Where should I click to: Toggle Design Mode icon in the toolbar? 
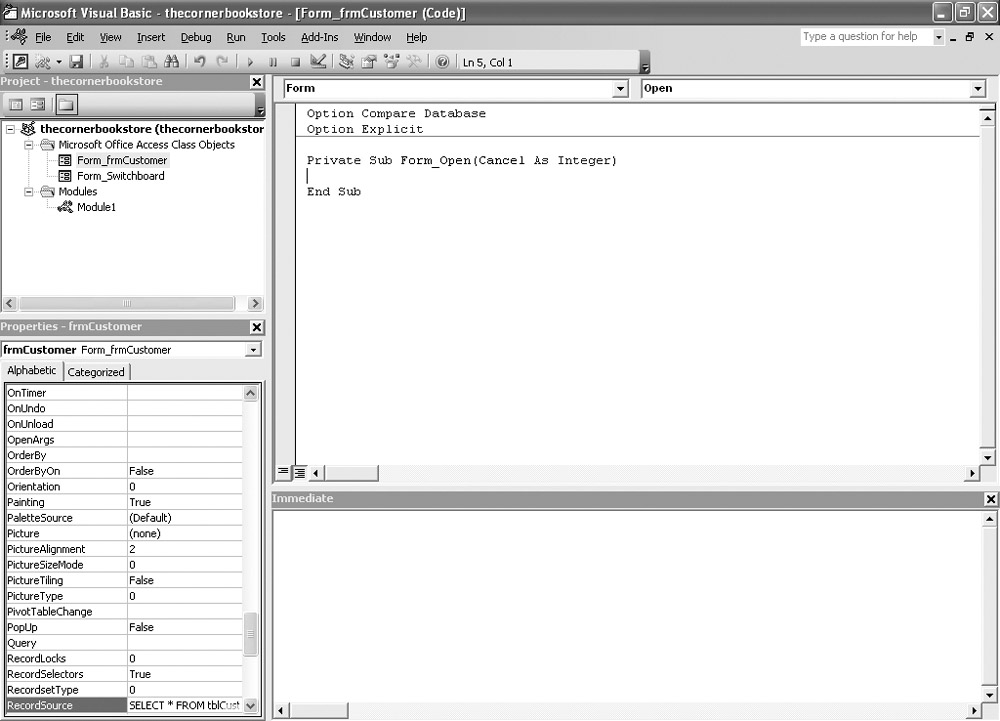pyautogui.click(x=318, y=62)
